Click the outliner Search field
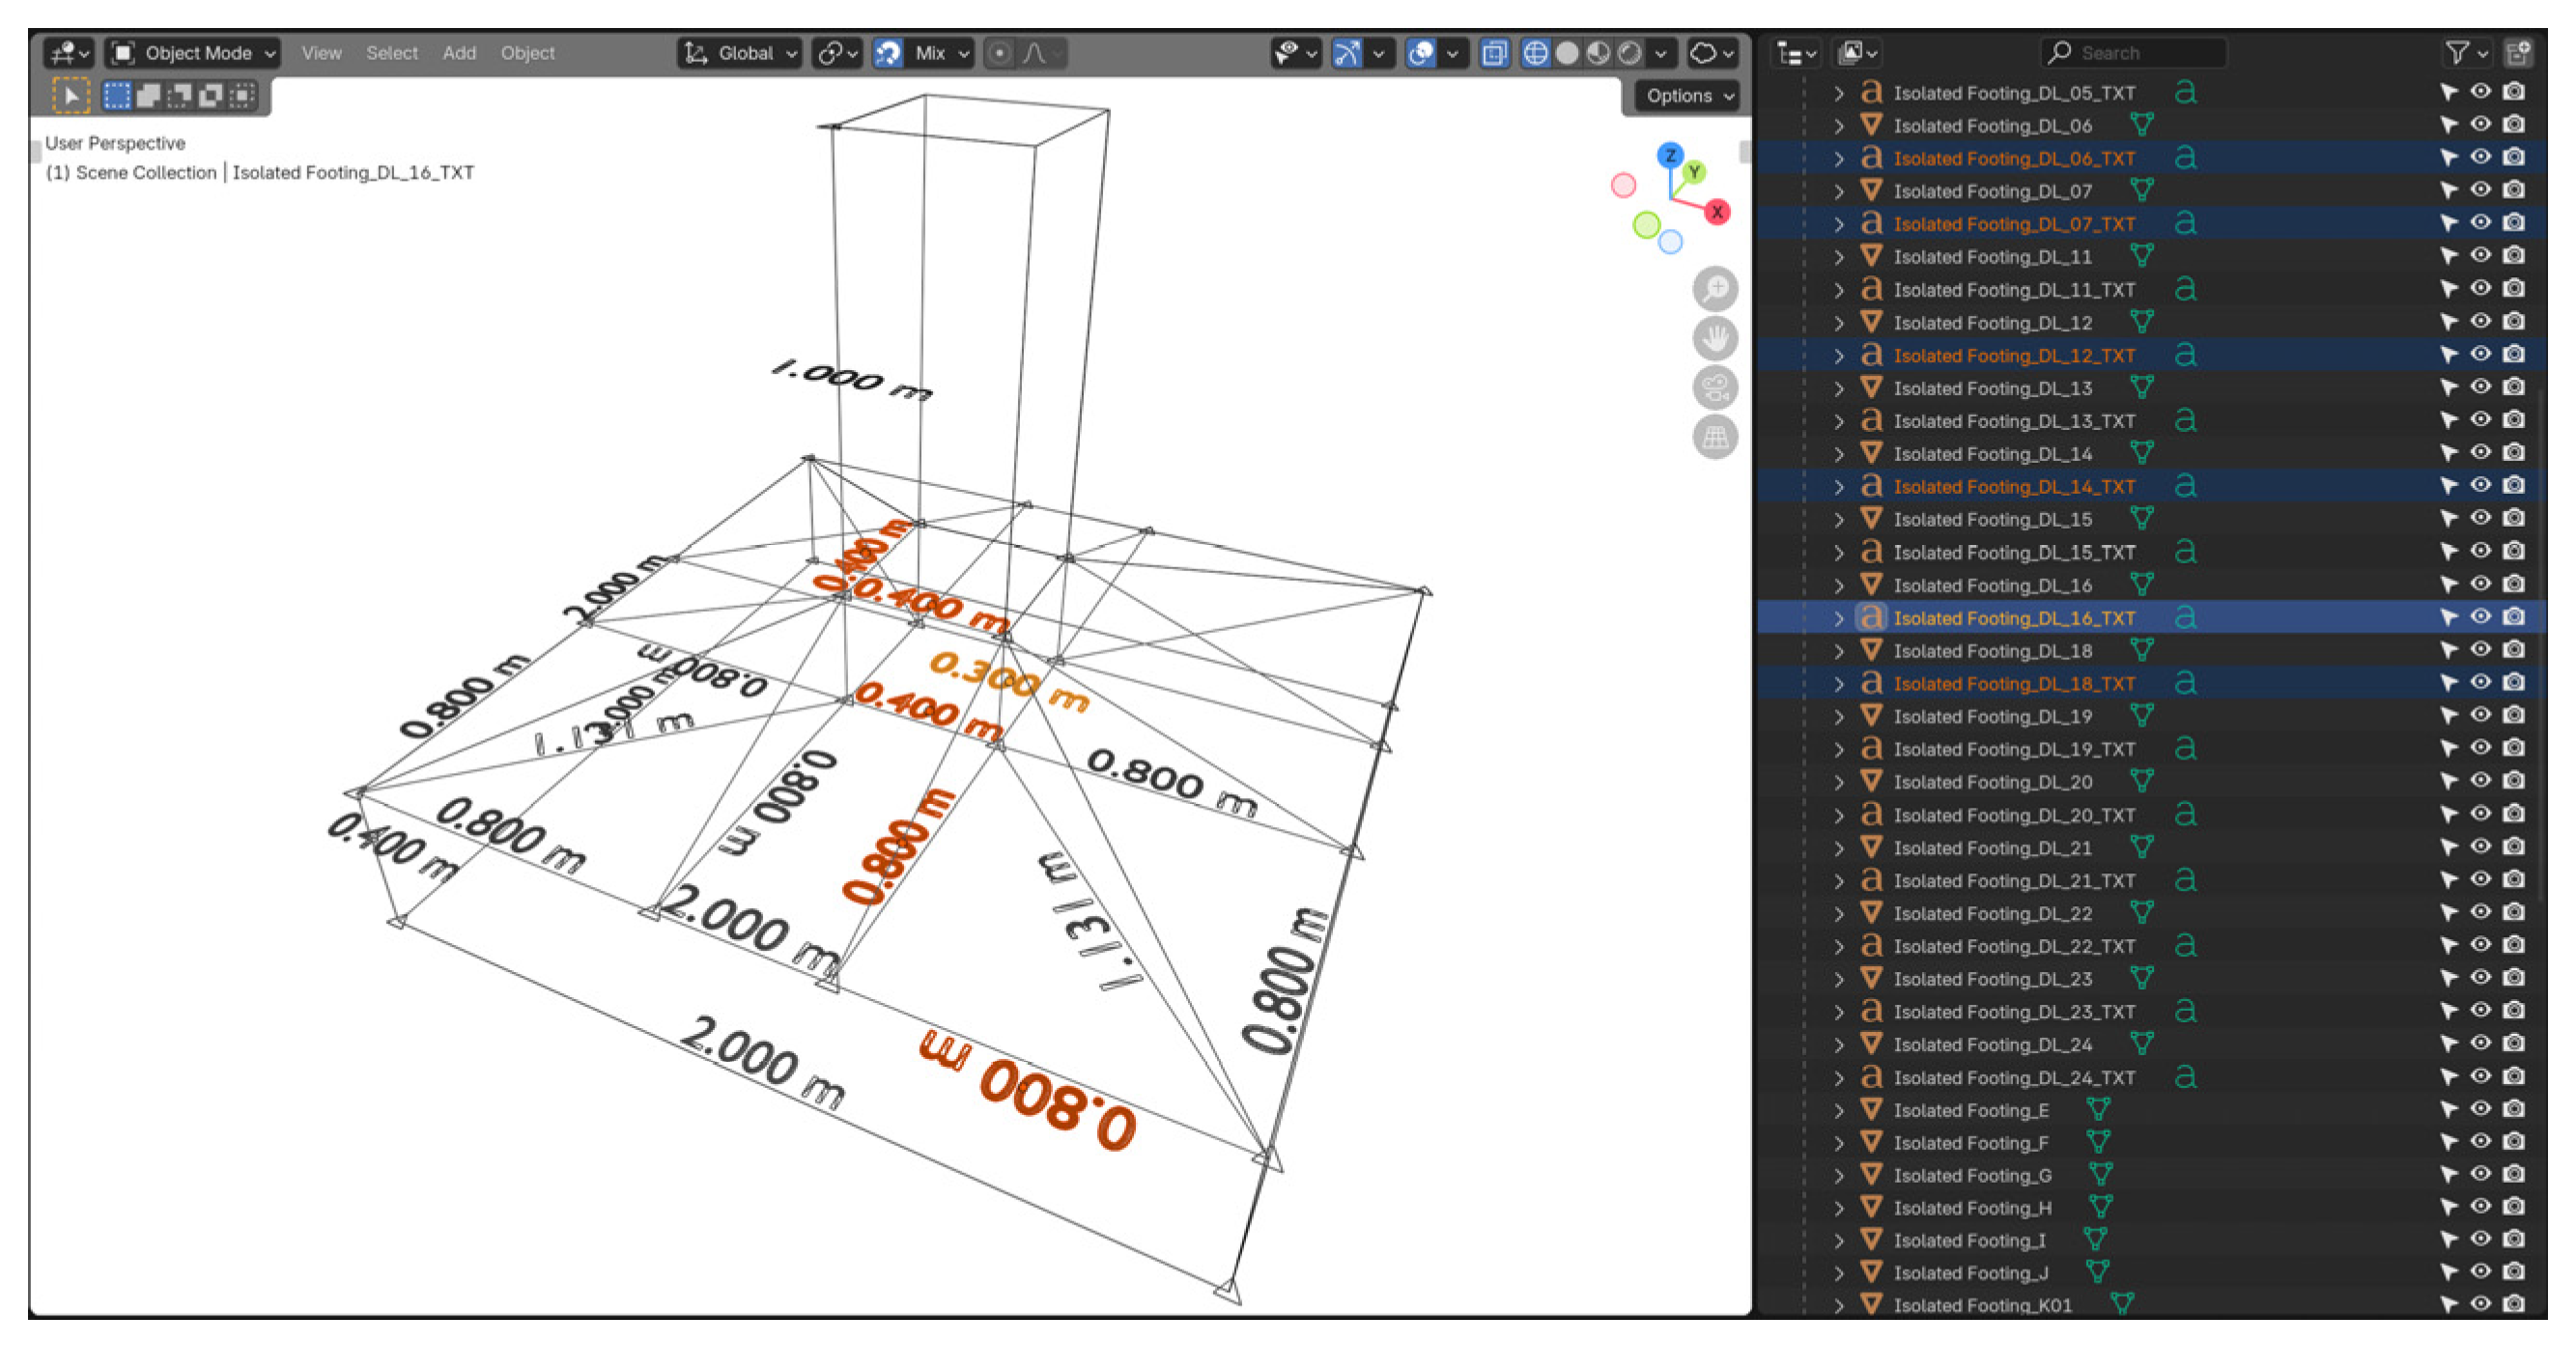2576x1345 pixels. pyautogui.click(x=2135, y=53)
